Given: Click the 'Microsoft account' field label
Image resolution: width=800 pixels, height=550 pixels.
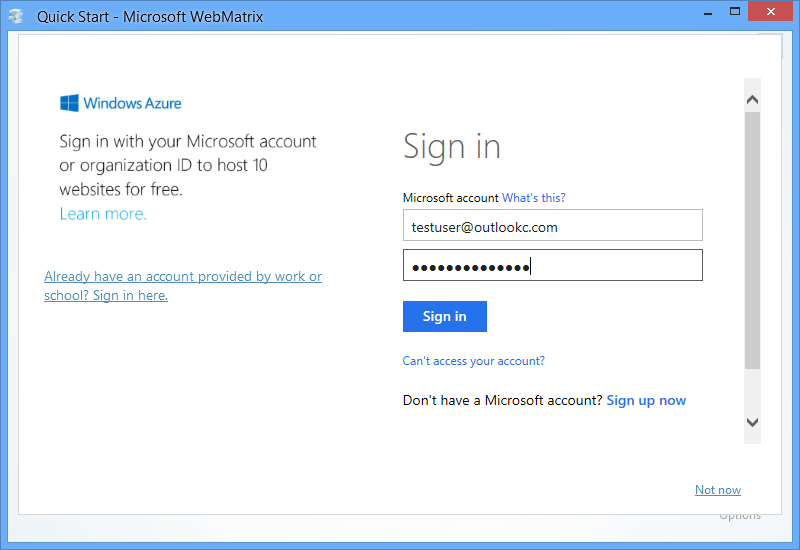Looking at the screenshot, I should tap(451, 198).
